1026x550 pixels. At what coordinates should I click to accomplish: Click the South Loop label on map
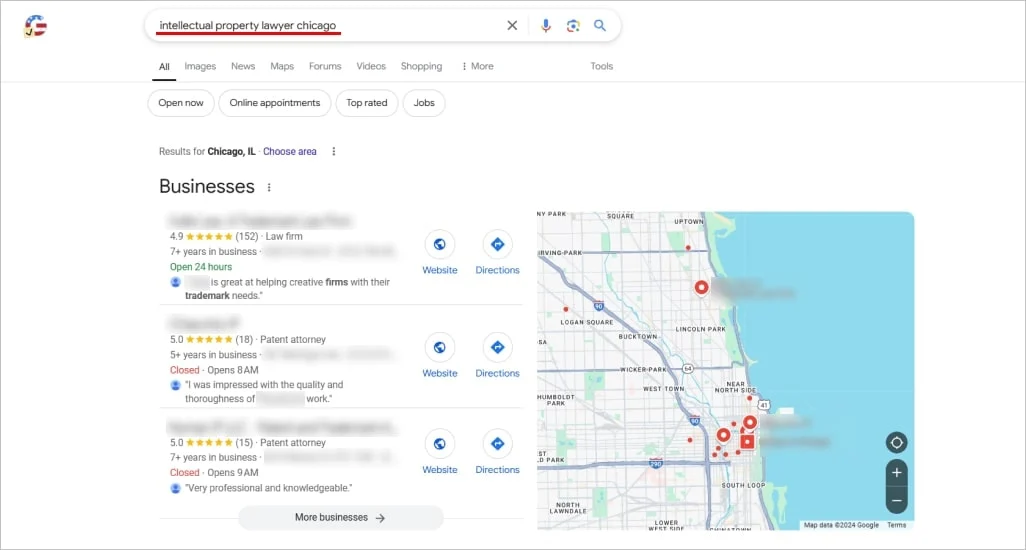point(743,485)
